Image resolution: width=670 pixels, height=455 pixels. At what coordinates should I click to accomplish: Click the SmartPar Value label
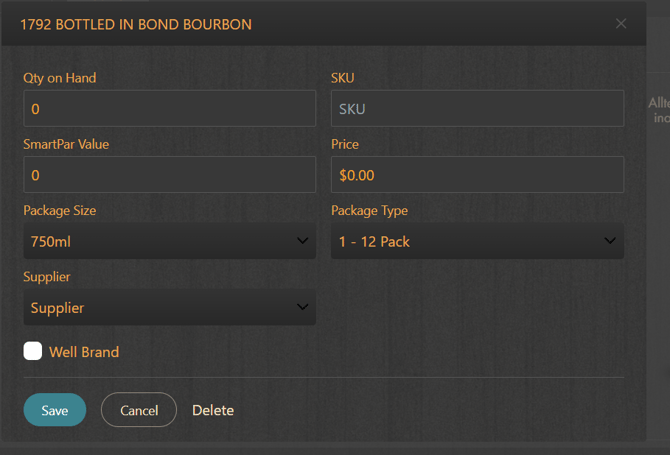(66, 144)
